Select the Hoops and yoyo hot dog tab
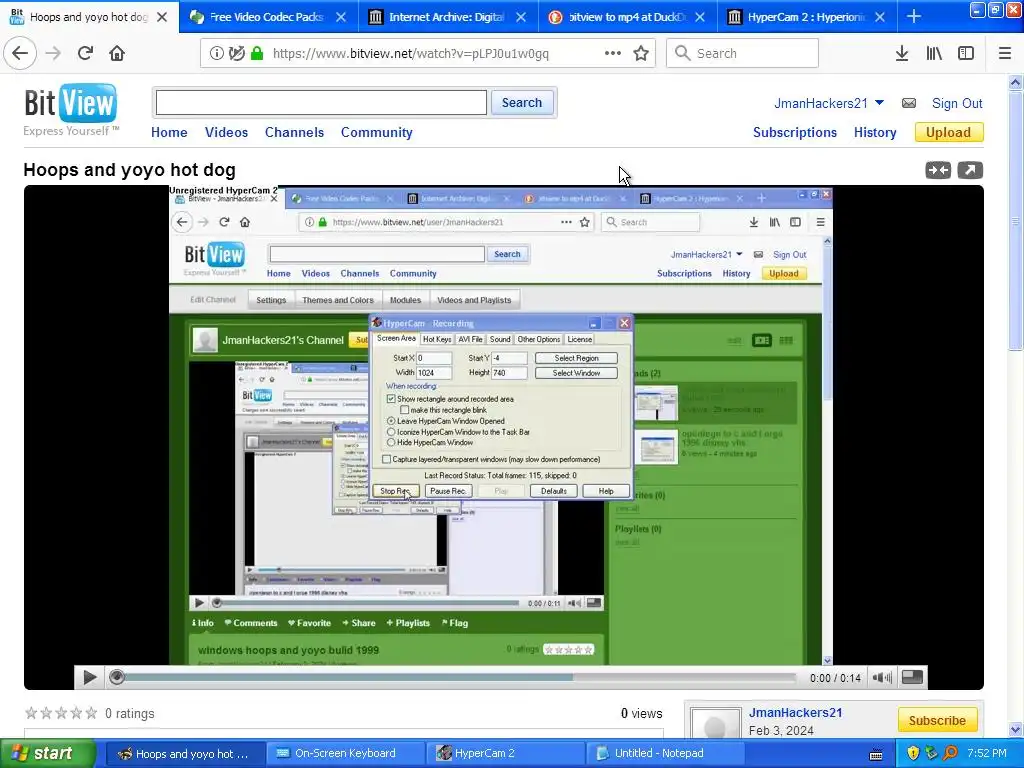The height and width of the screenshot is (768, 1024). point(89,17)
